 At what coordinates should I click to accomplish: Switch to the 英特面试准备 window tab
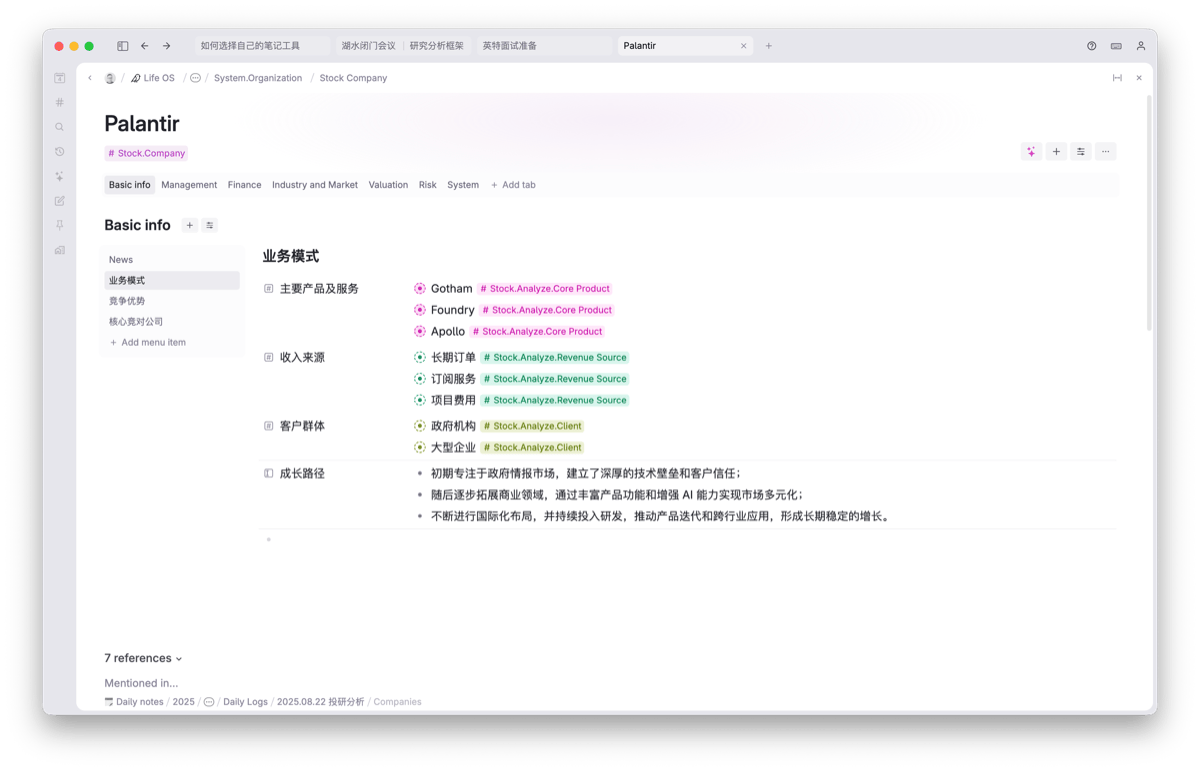(x=510, y=46)
